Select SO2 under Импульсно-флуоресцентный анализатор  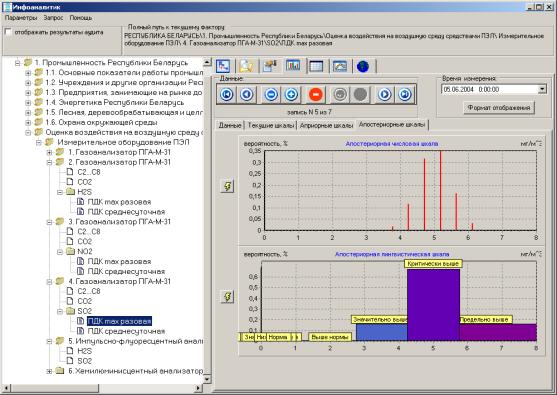point(85,361)
